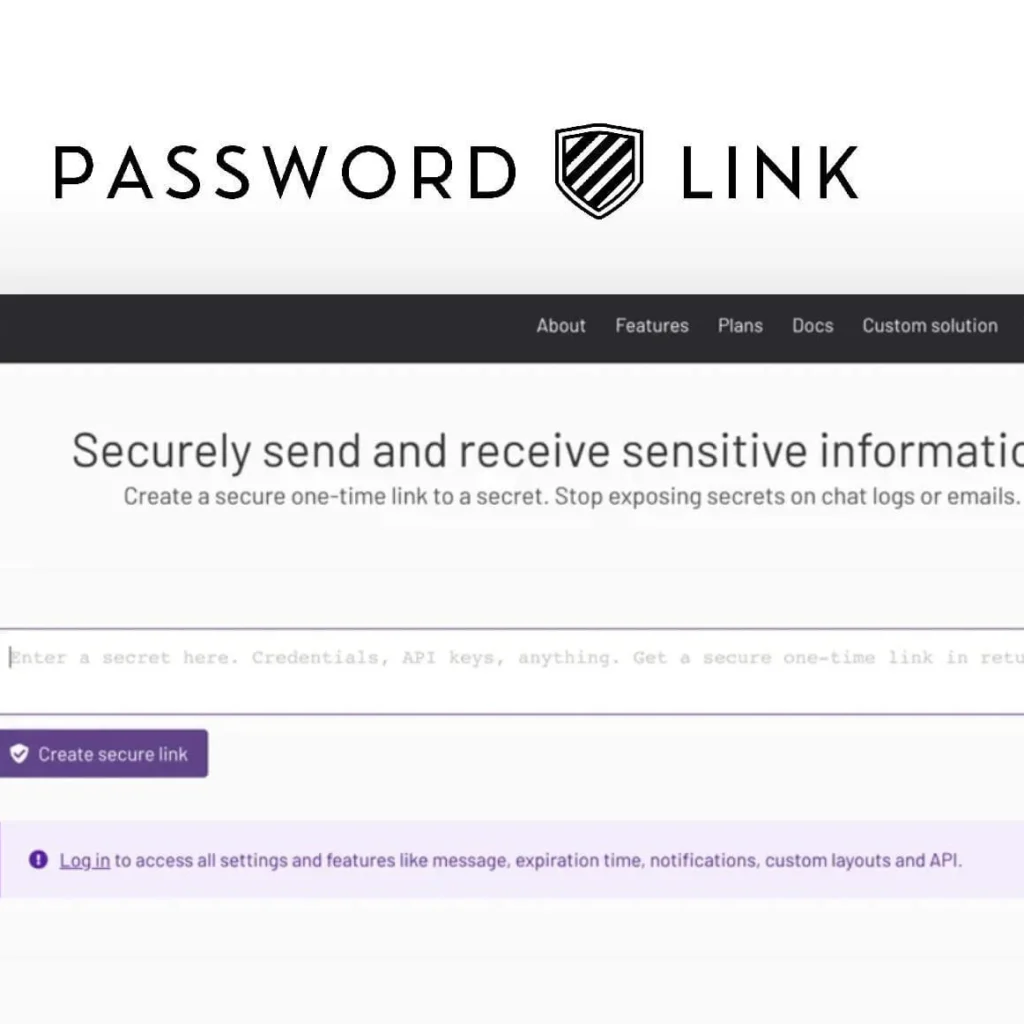Click the checkmark shield icon on the purple button
Image resolution: width=1024 pixels, height=1024 pixels.
19,754
